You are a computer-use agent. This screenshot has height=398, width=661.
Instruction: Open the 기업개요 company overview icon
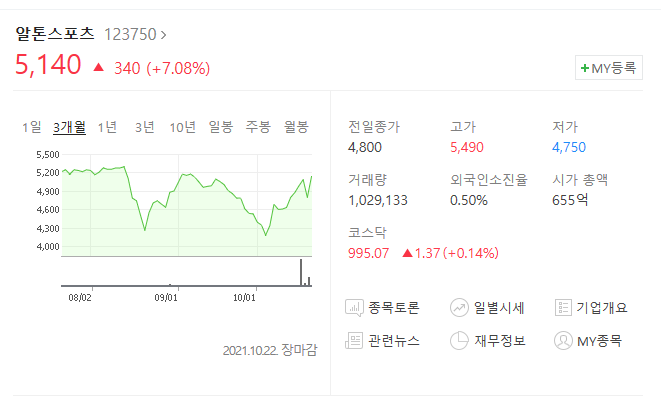click(x=563, y=308)
